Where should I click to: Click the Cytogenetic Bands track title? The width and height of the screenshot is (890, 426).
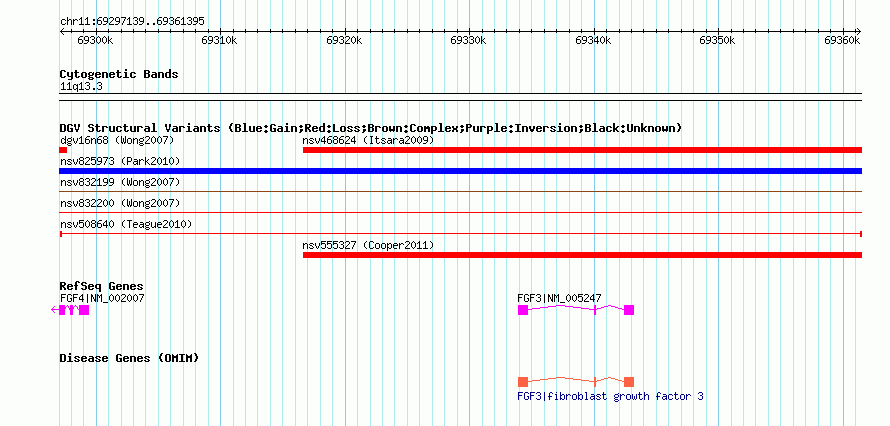pos(119,74)
